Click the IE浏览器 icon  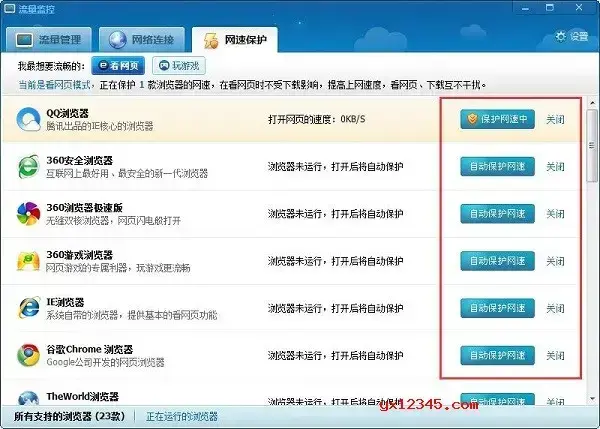click(x=28, y=308)
